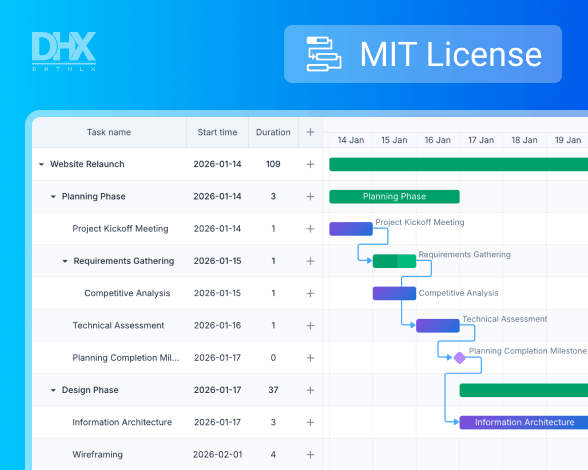Click Technical Assessment start date 2026-01-16
588x470 pixels.
218,326
